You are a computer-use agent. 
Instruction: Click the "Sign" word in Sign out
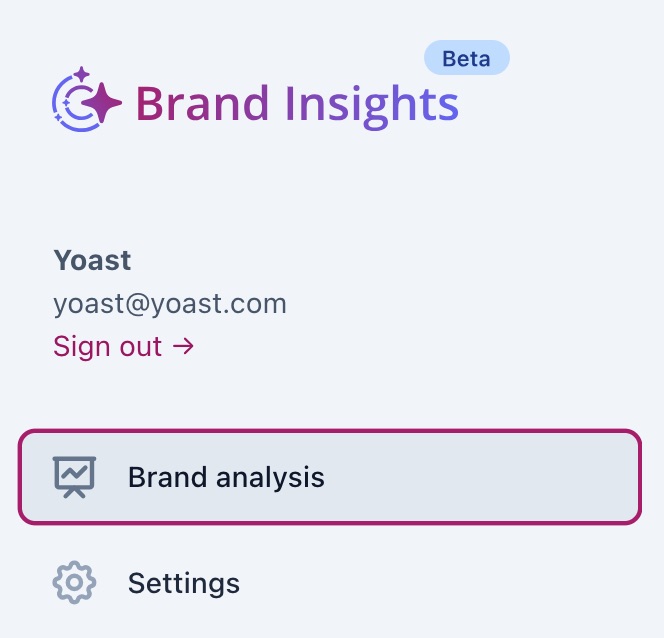click(79, 347)
